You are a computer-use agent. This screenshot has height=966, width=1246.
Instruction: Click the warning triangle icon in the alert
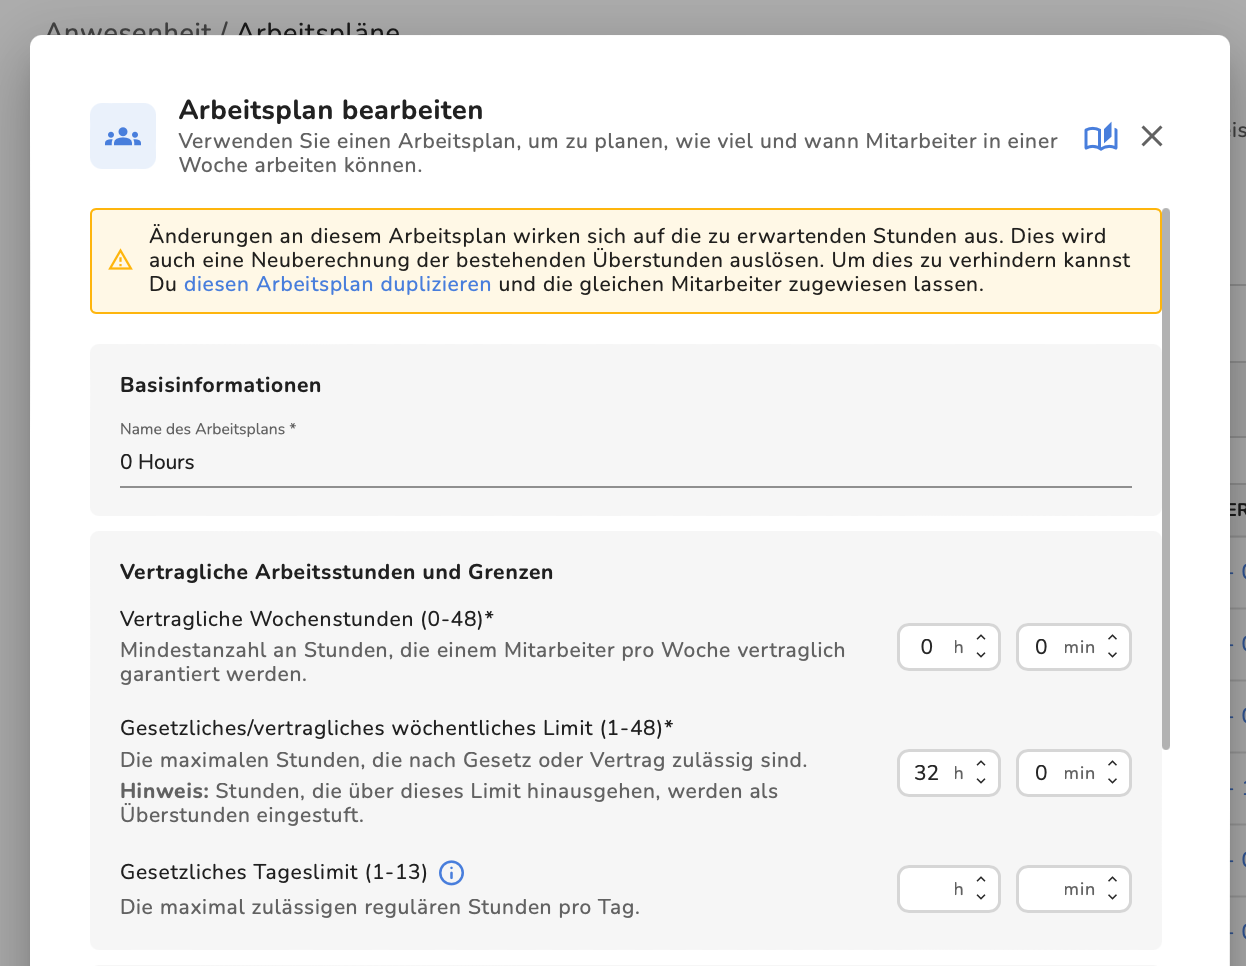click(120, 261)
